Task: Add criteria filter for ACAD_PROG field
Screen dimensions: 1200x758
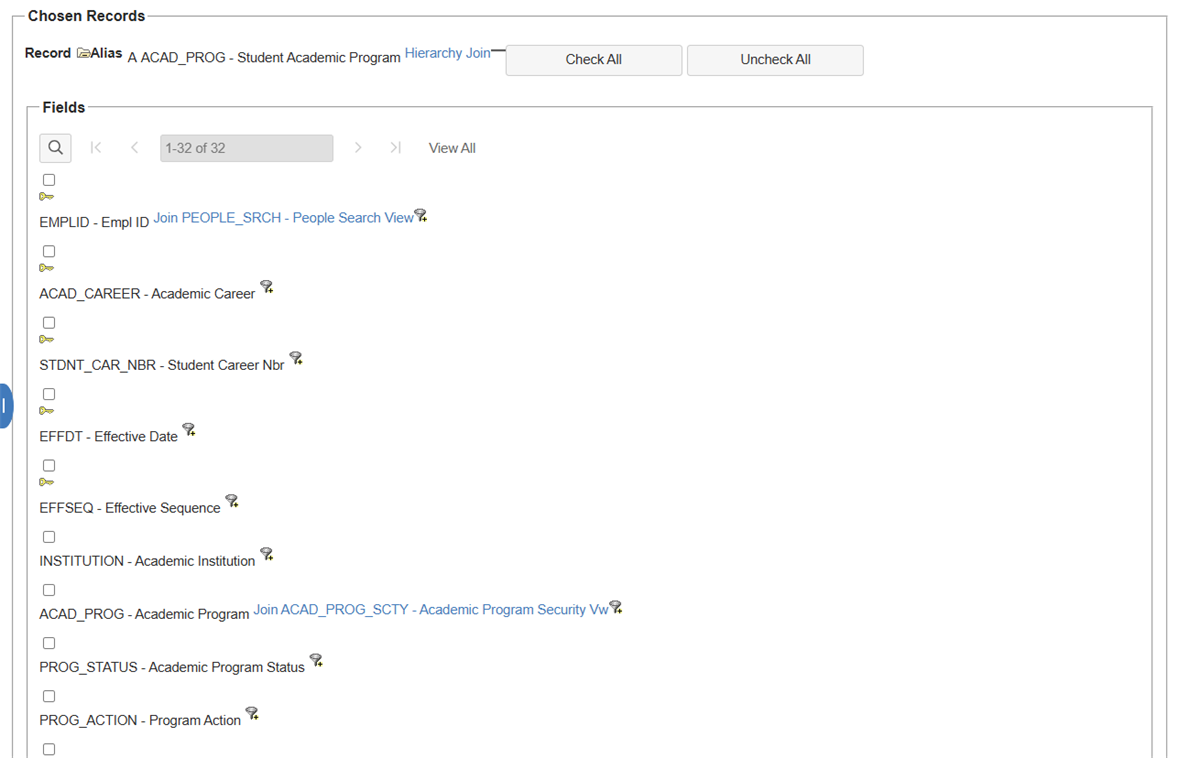Action: point(616,607)
